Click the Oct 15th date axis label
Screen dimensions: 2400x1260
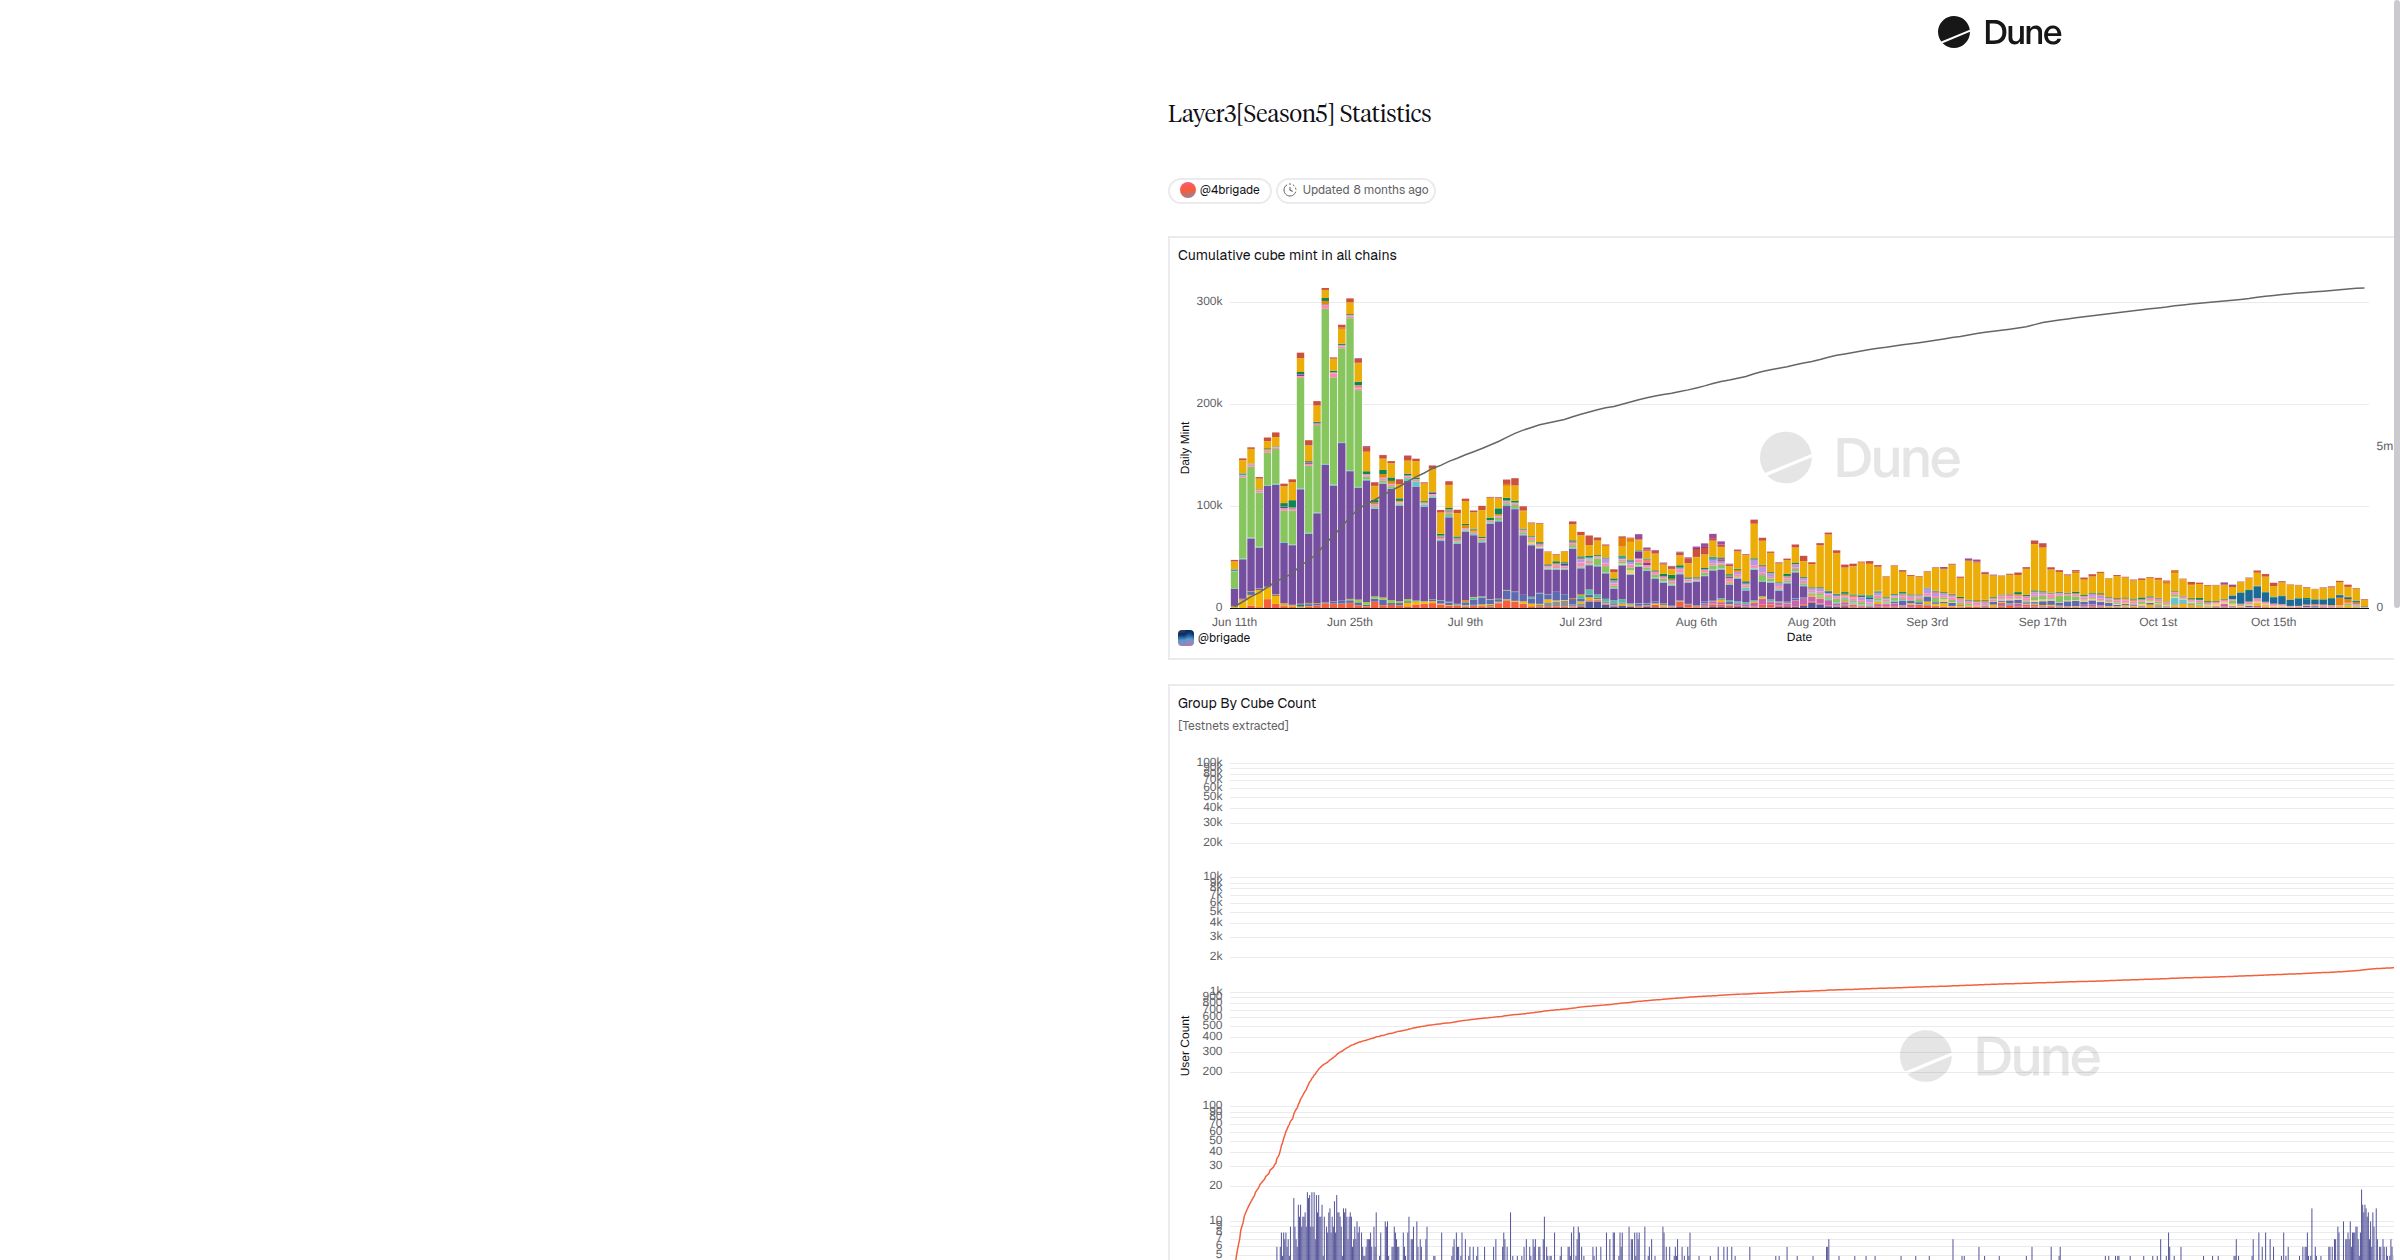pyautogui.click(x=2273, y=622)
